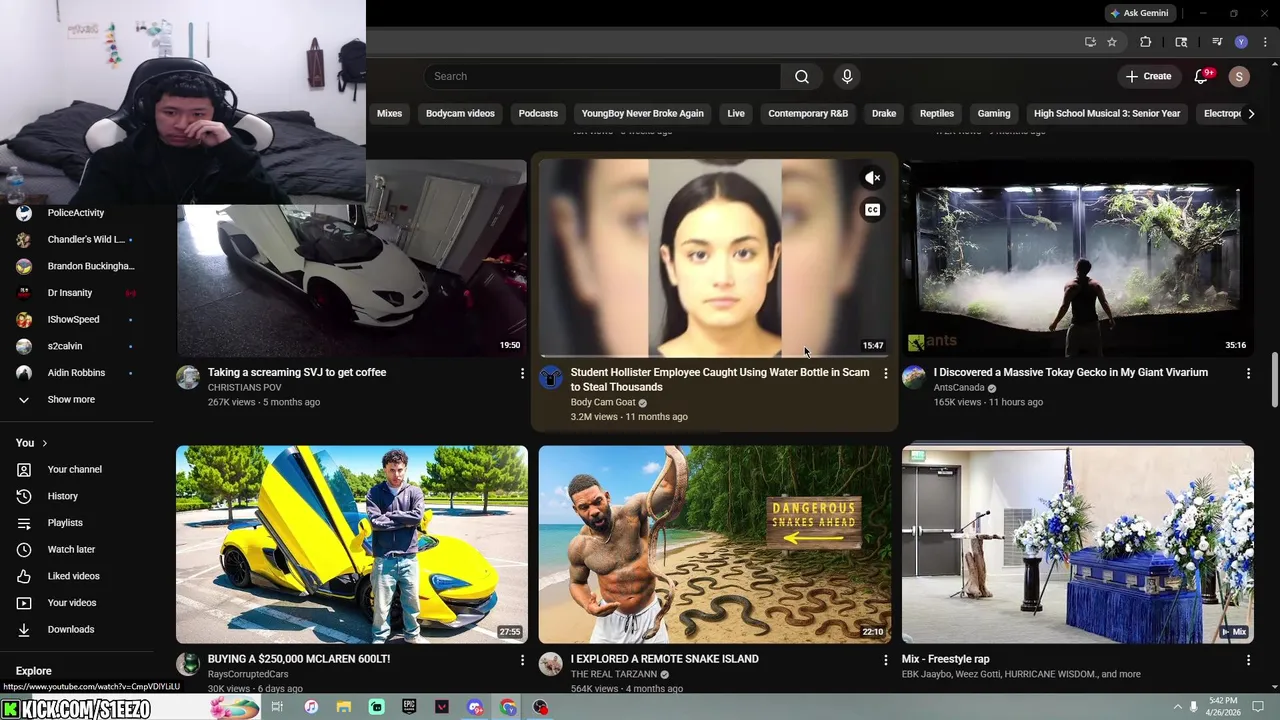Image resolution: width=1280 pixels, height=720 pixels.
Task: Open Chrome in the taskbar
Action: [508, 707]
